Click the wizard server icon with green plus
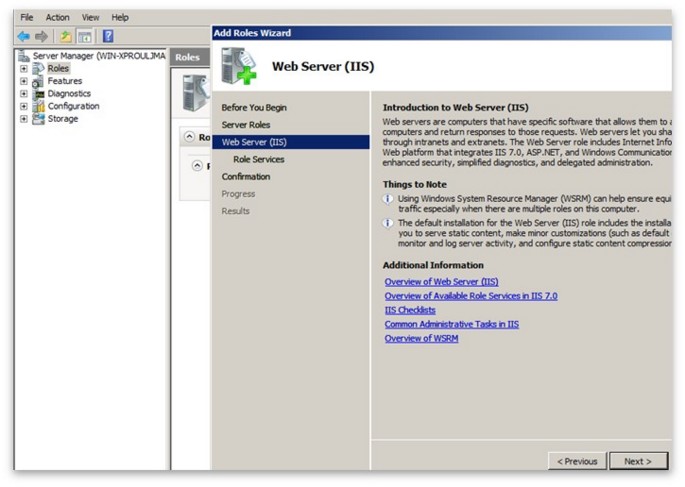The image size is (685, 487). pyautogui.click(x=239, y=66)
